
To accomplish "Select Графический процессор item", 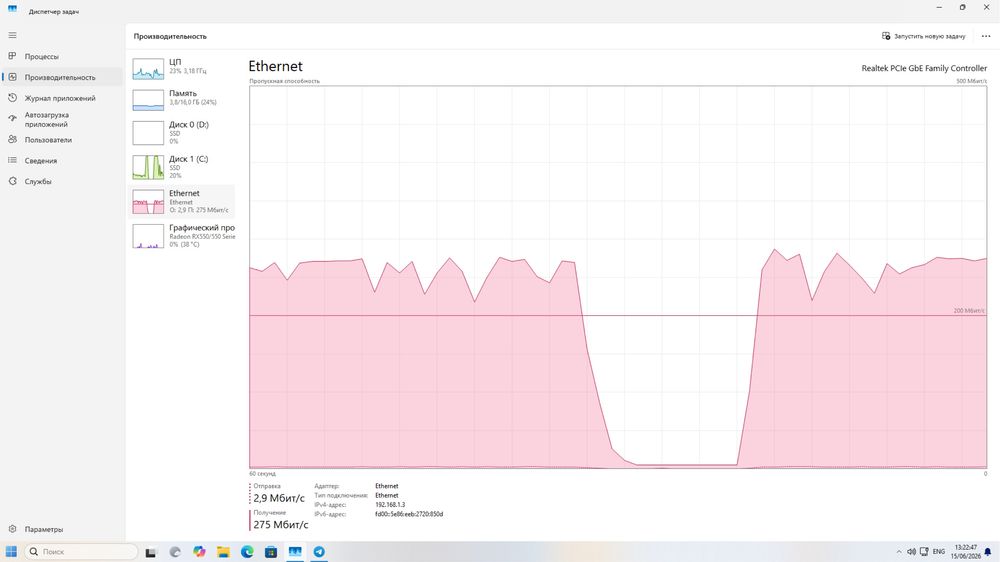I will [182, 236].
